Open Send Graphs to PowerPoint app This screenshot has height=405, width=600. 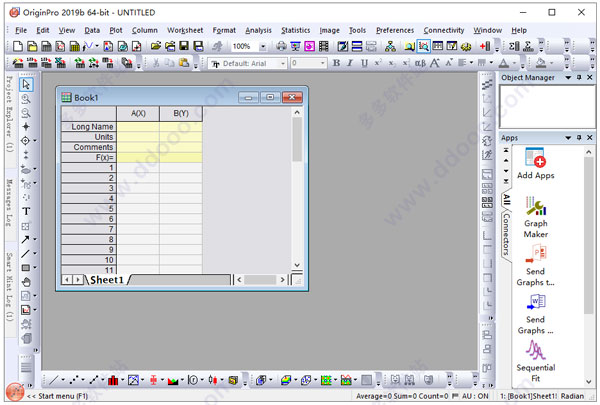click(x=535, y=265)
